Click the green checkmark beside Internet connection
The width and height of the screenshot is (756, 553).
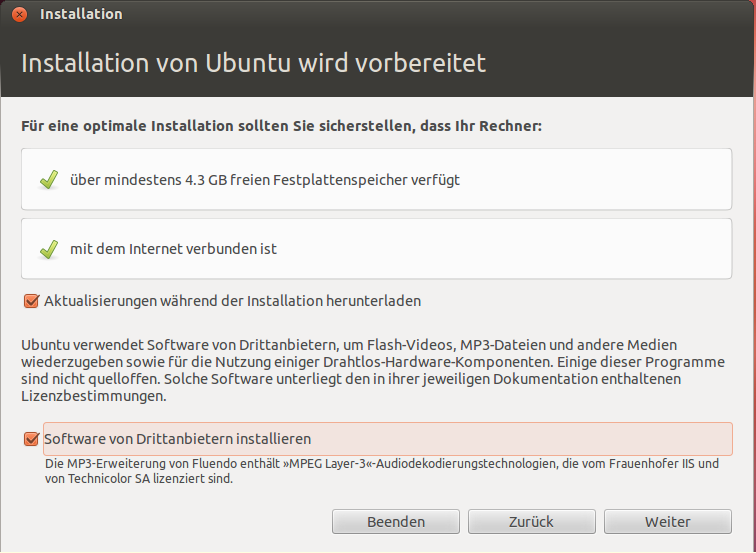(x=49, y=249)
